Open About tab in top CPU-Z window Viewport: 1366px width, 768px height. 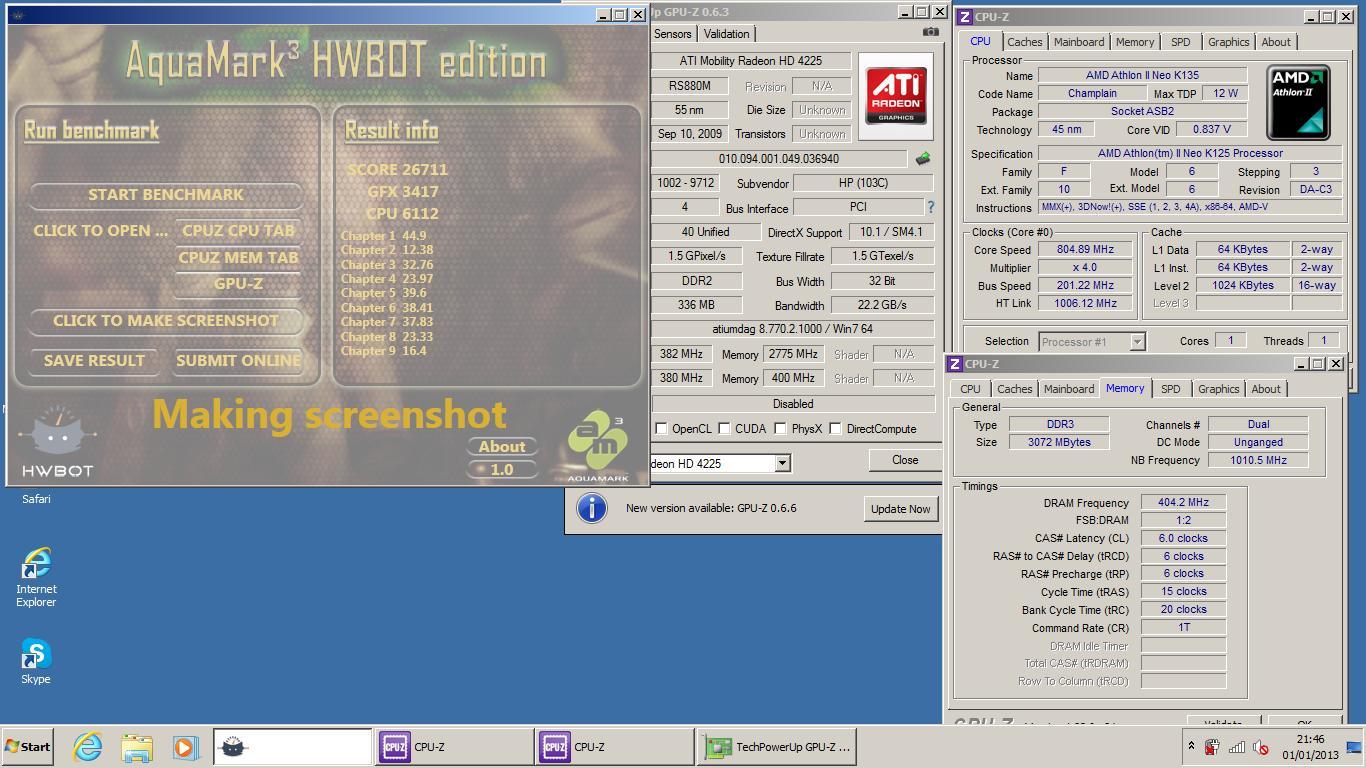coord(1276,42)
